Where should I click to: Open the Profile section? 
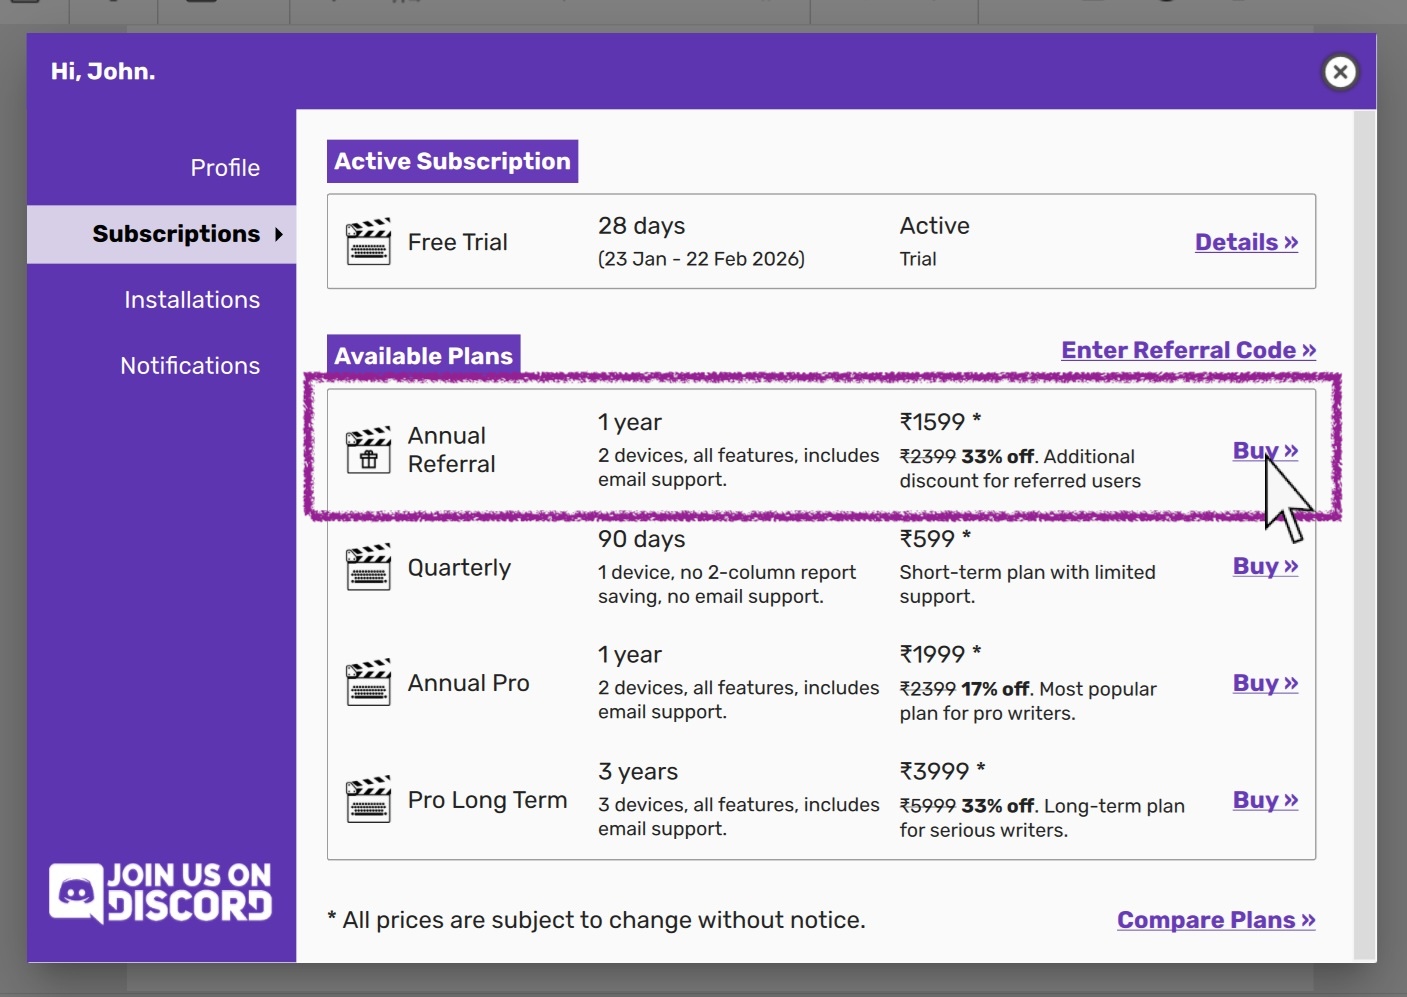pos(225,168)
